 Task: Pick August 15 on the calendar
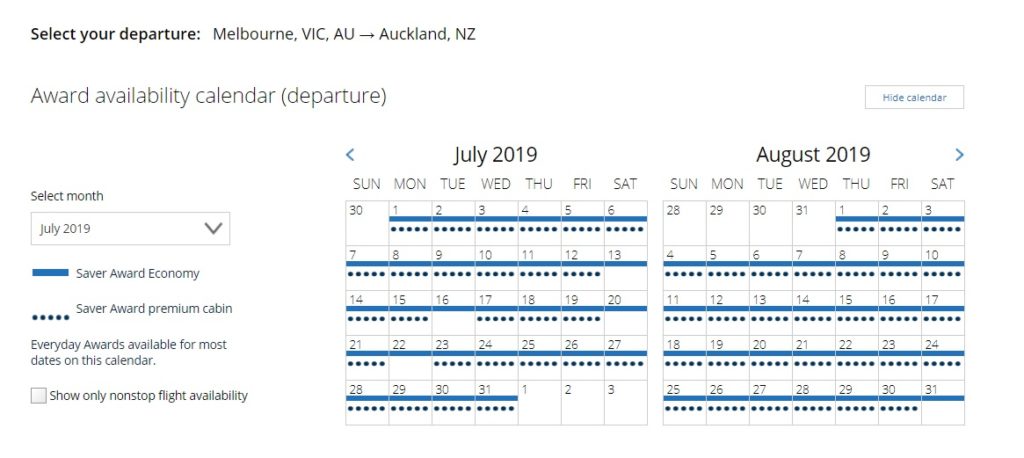point(856,313)
